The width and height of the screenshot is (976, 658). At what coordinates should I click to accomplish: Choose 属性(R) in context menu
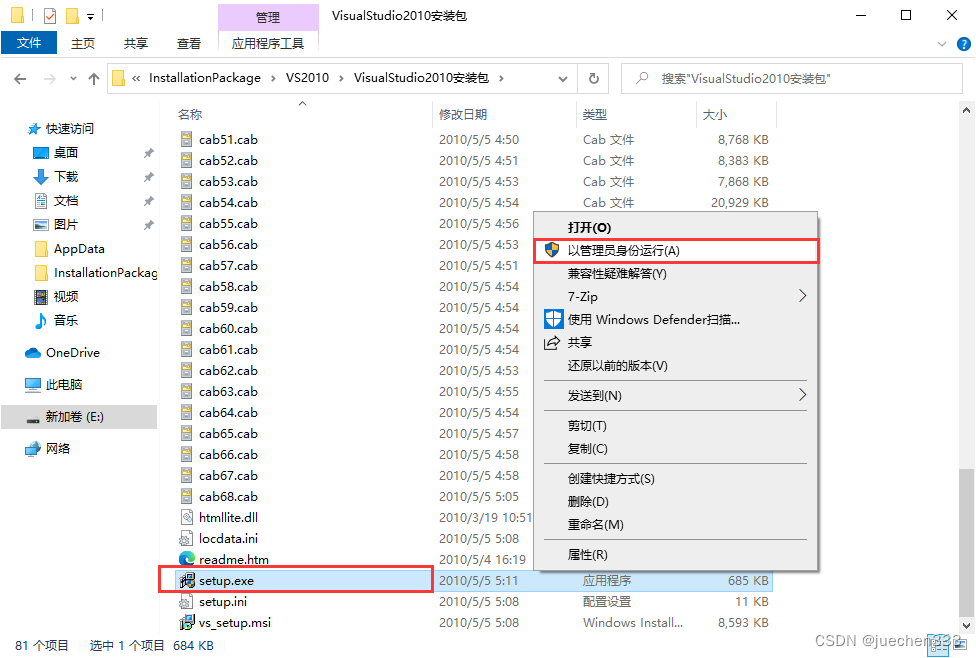click(x=675, y=555)
